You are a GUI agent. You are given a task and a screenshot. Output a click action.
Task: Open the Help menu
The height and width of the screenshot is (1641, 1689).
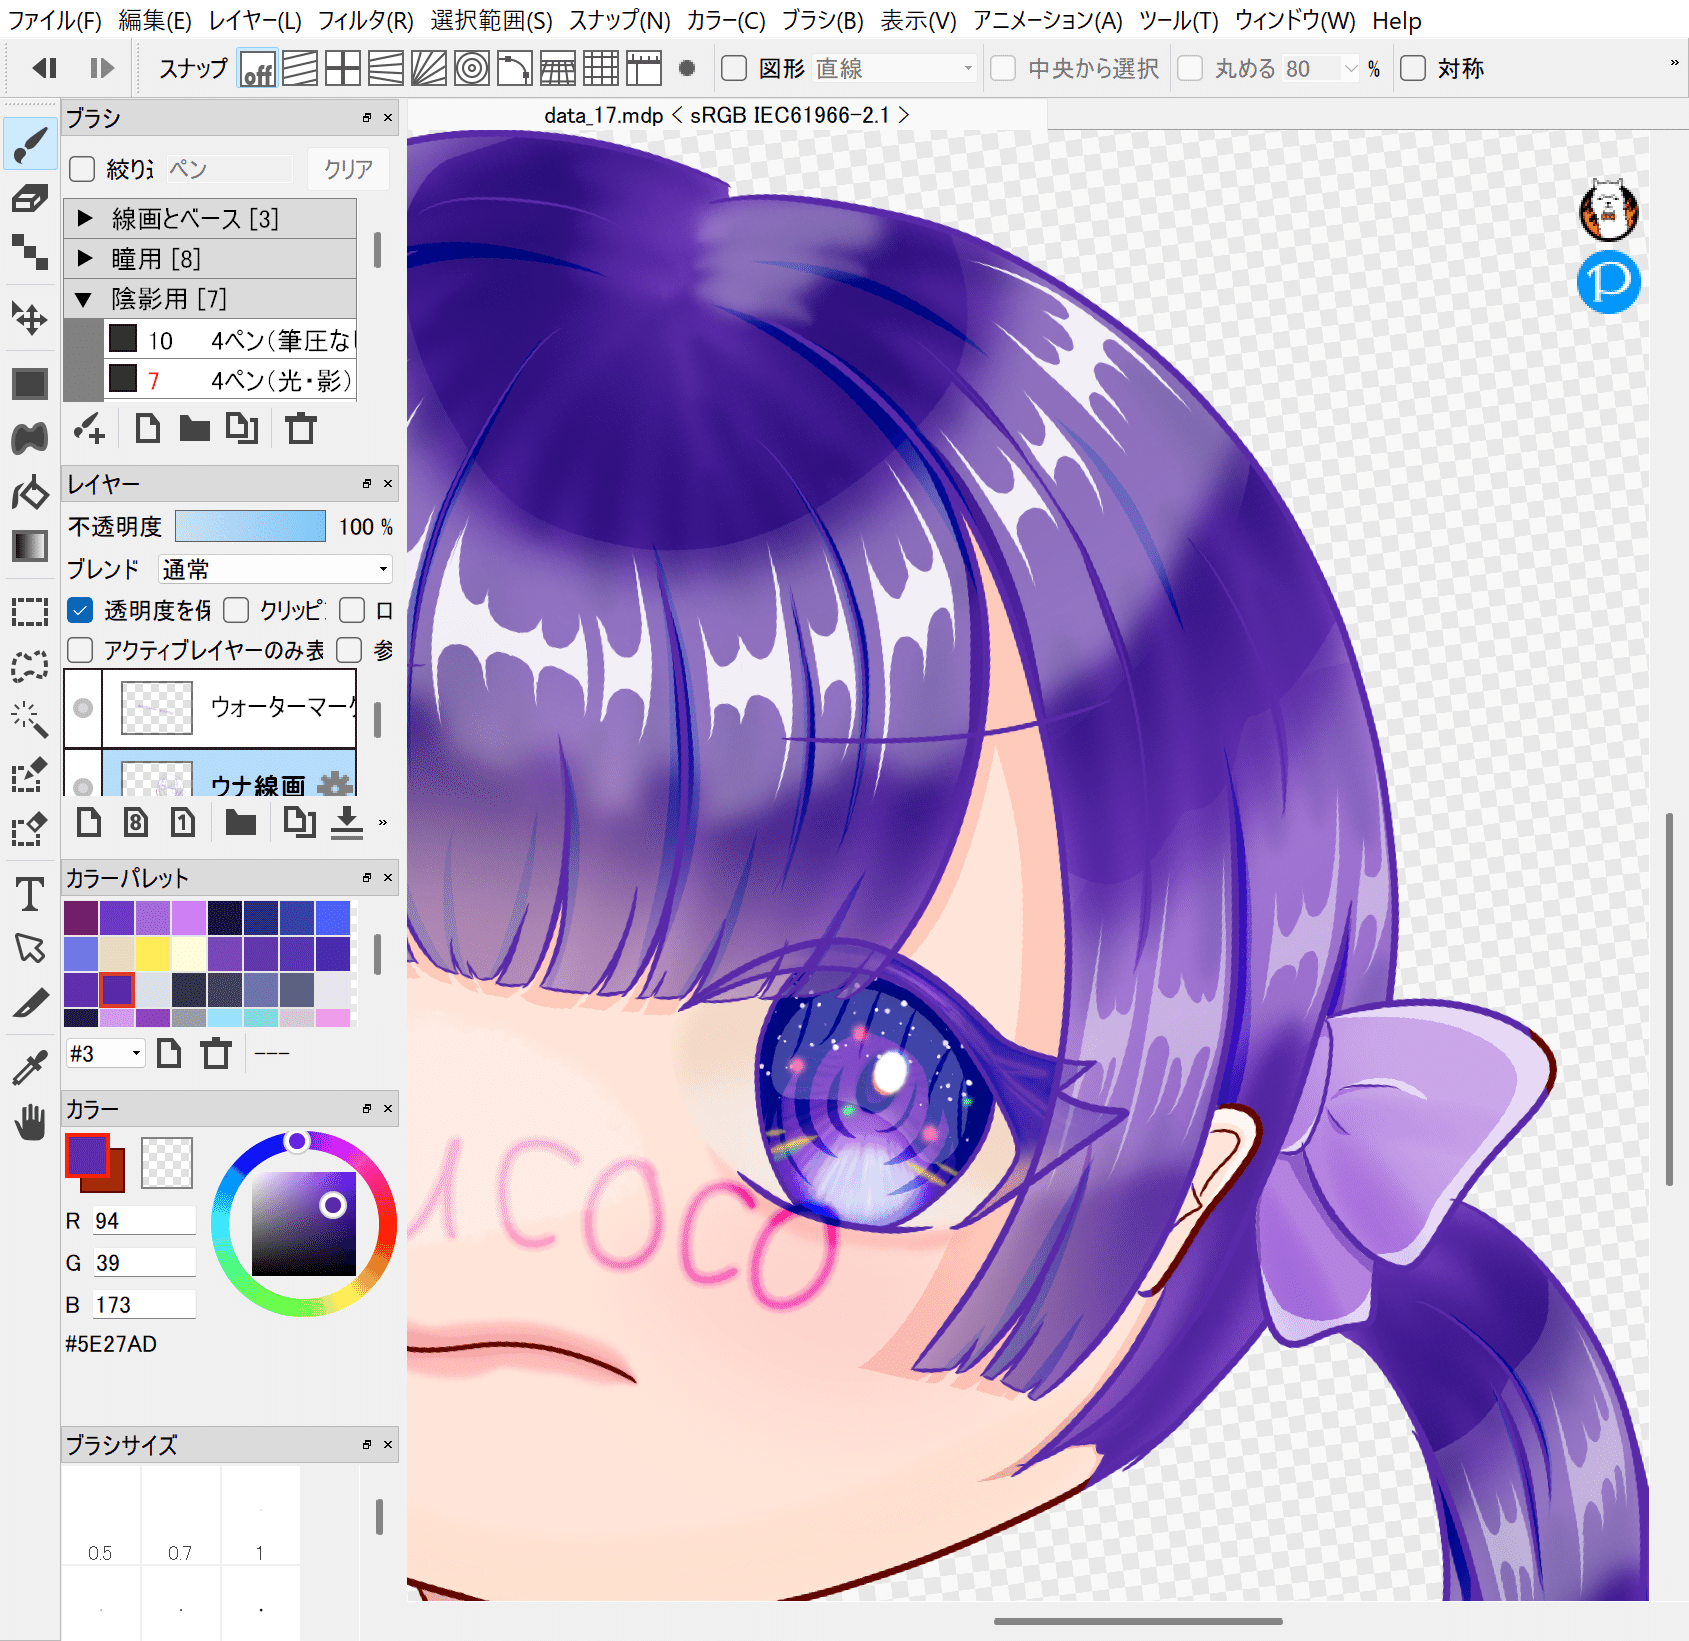pyautogui.click(x=1396, y=20)
